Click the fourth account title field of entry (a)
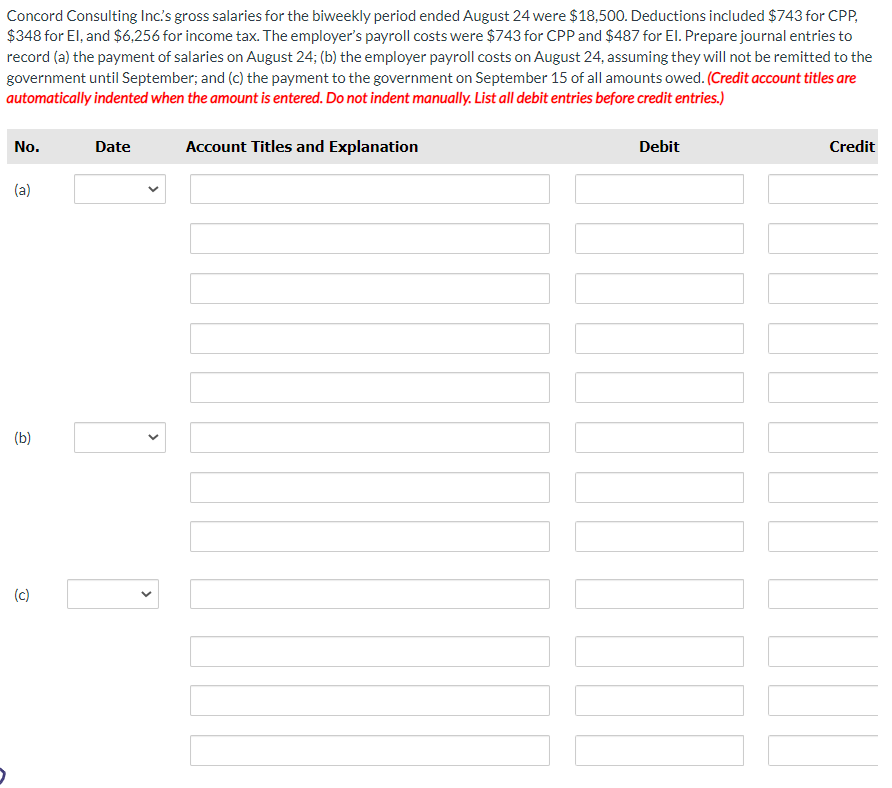The image size is (892, 788). click(370, 339)
